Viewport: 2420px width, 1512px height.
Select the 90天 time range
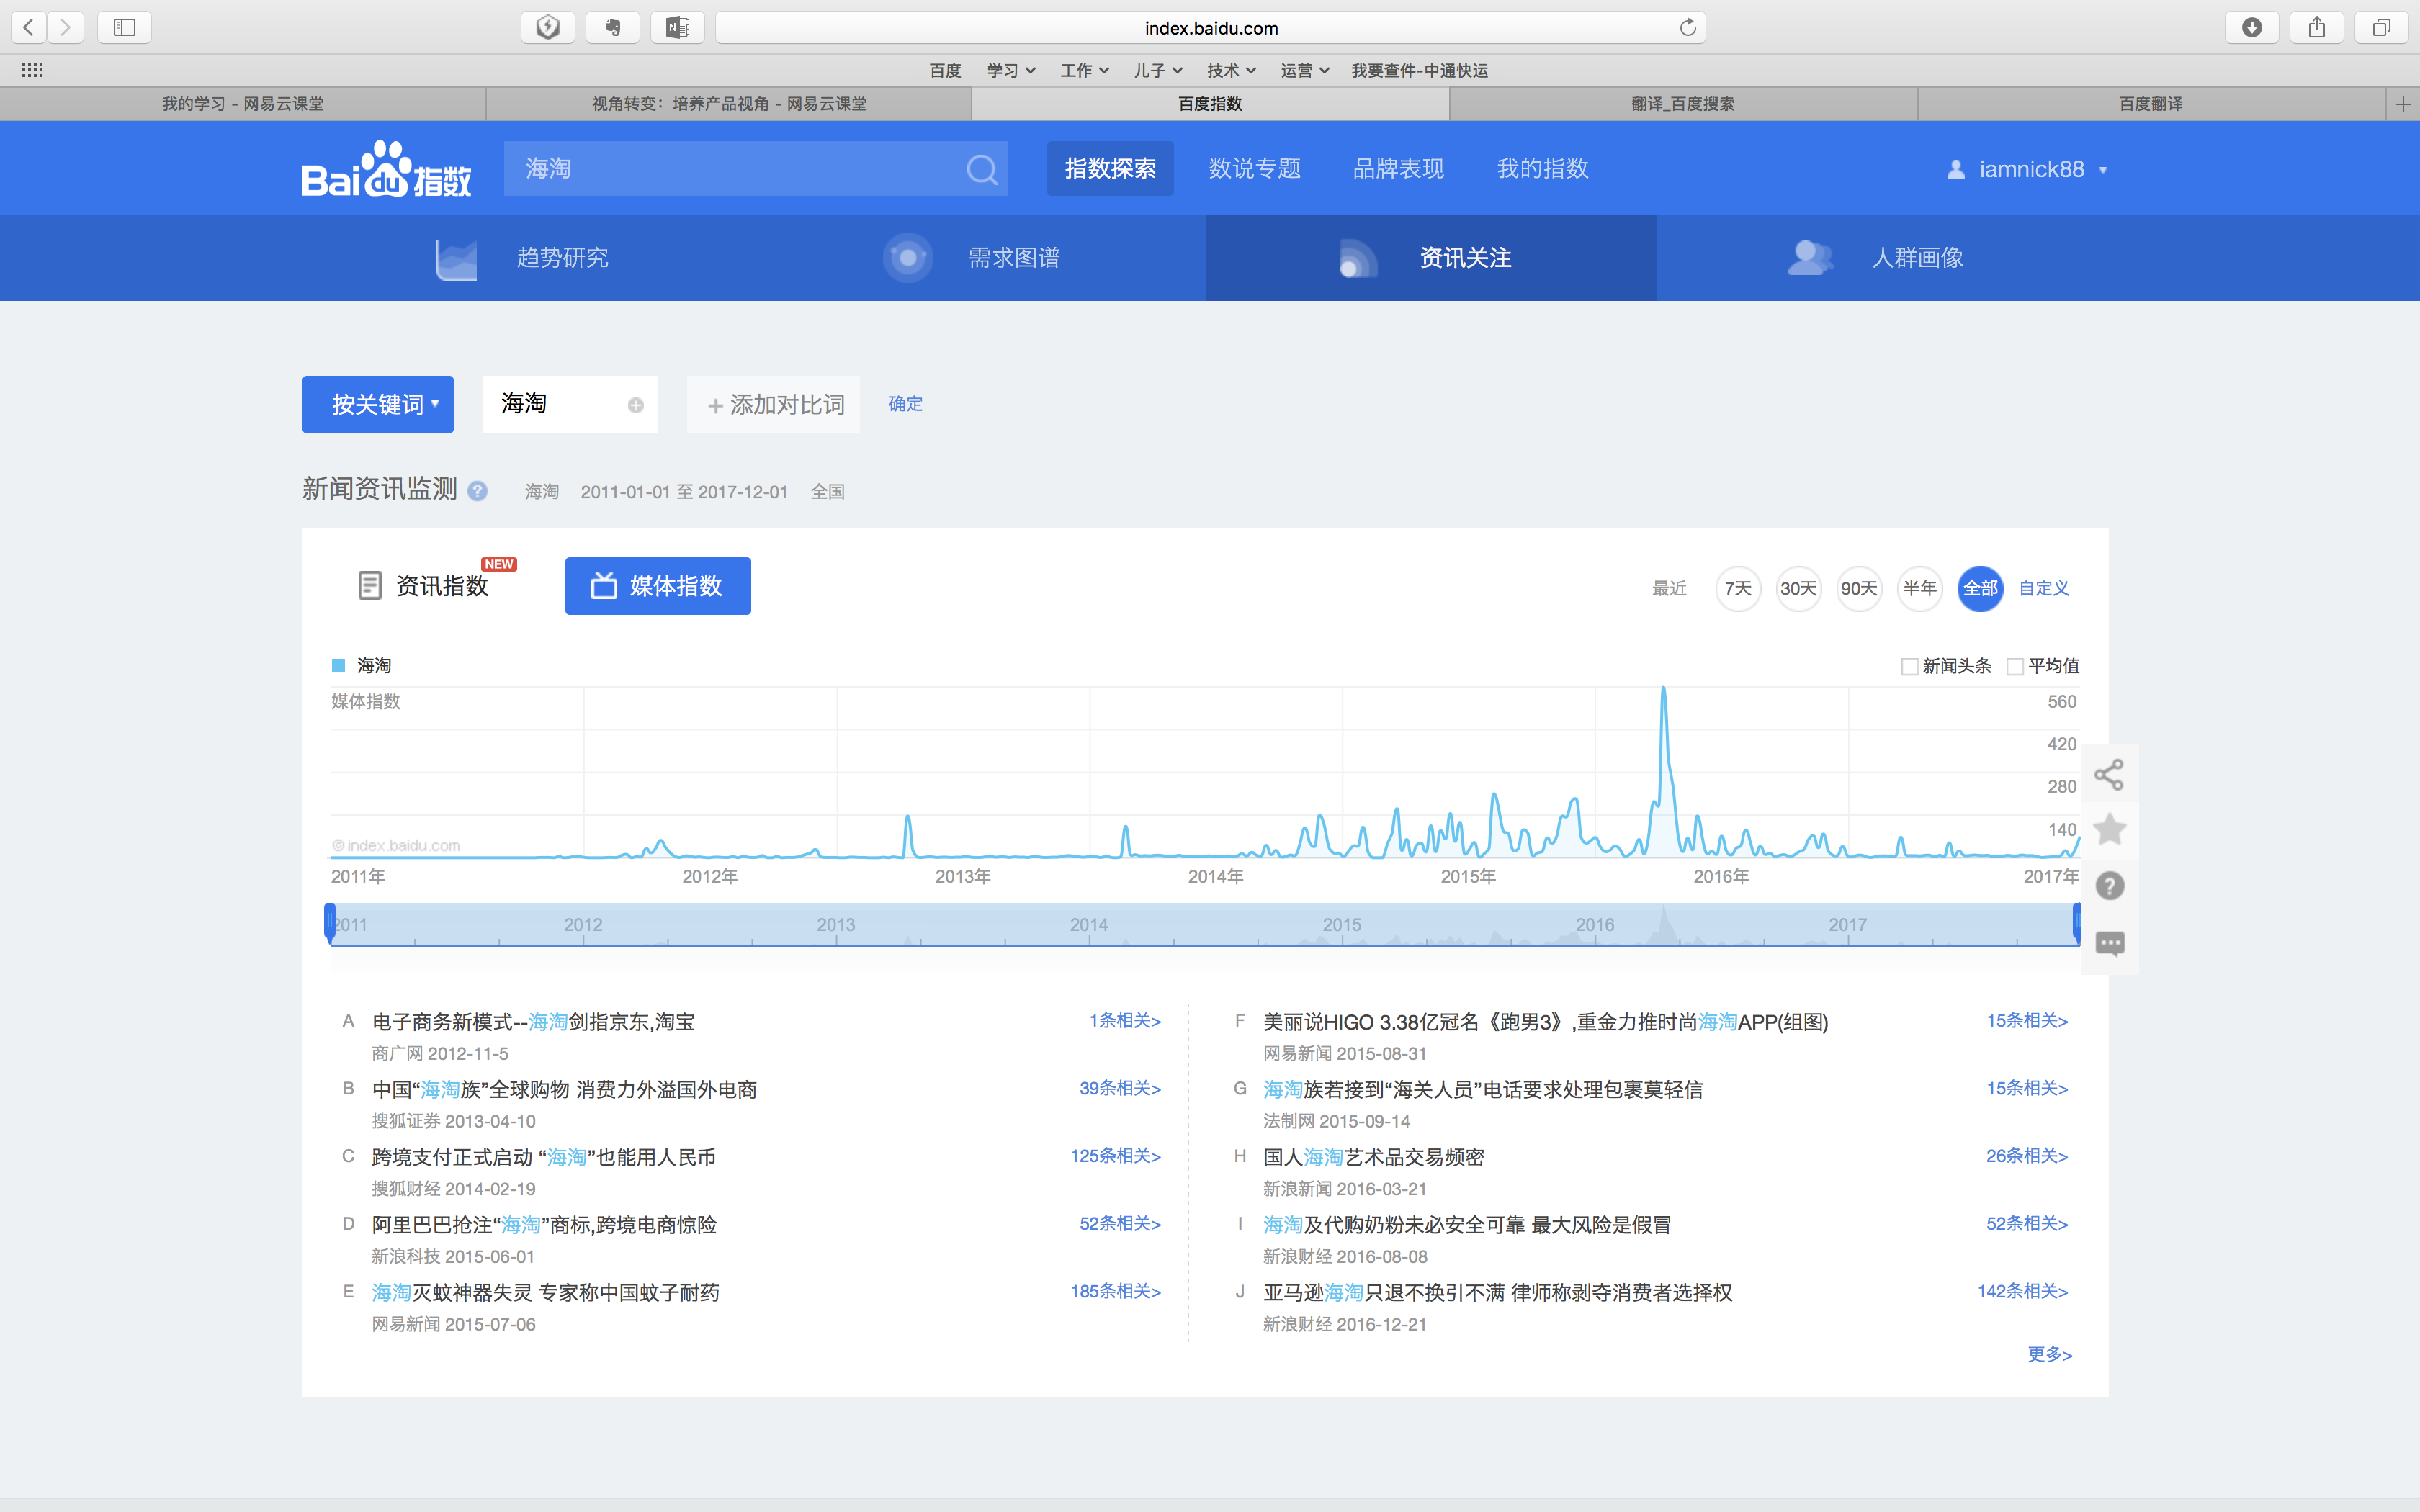point(1859,588)
